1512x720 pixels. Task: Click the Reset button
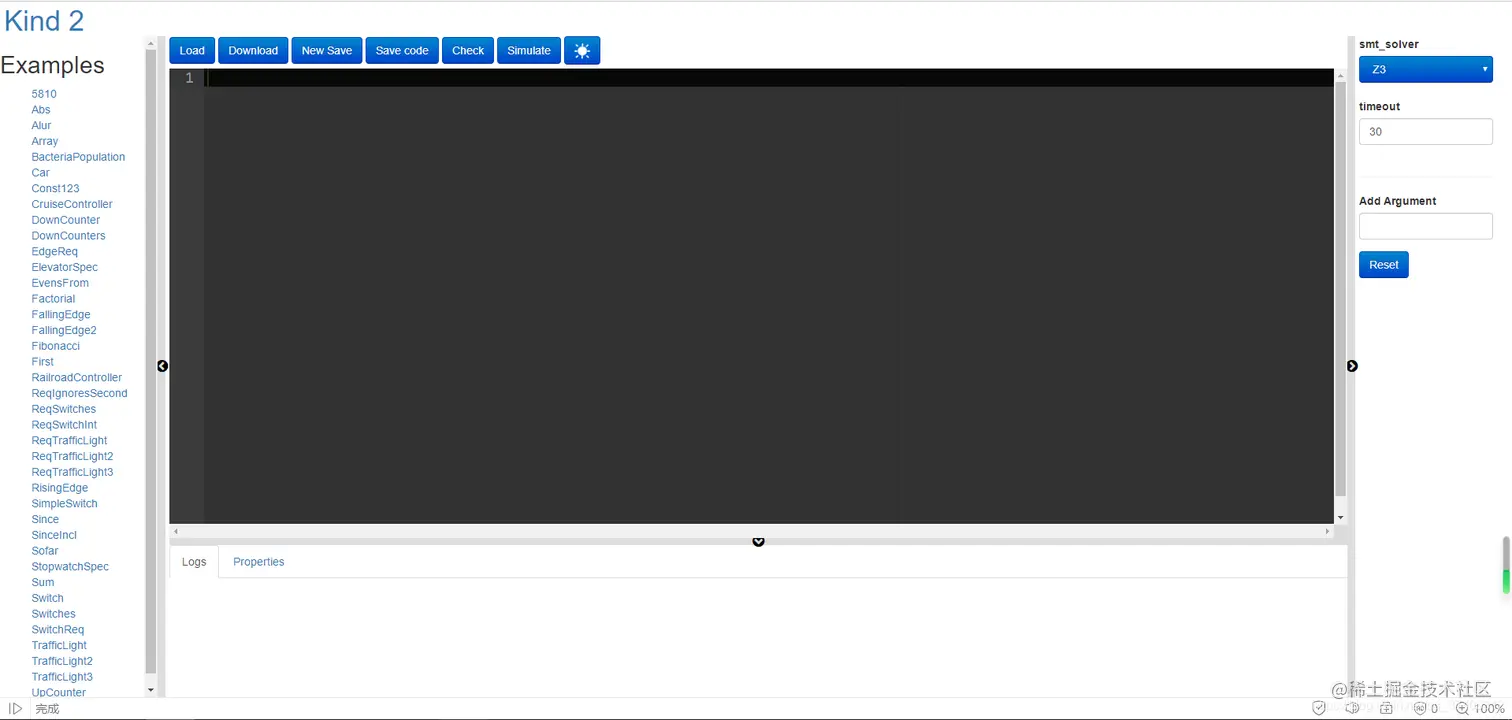click(1384, 265)
